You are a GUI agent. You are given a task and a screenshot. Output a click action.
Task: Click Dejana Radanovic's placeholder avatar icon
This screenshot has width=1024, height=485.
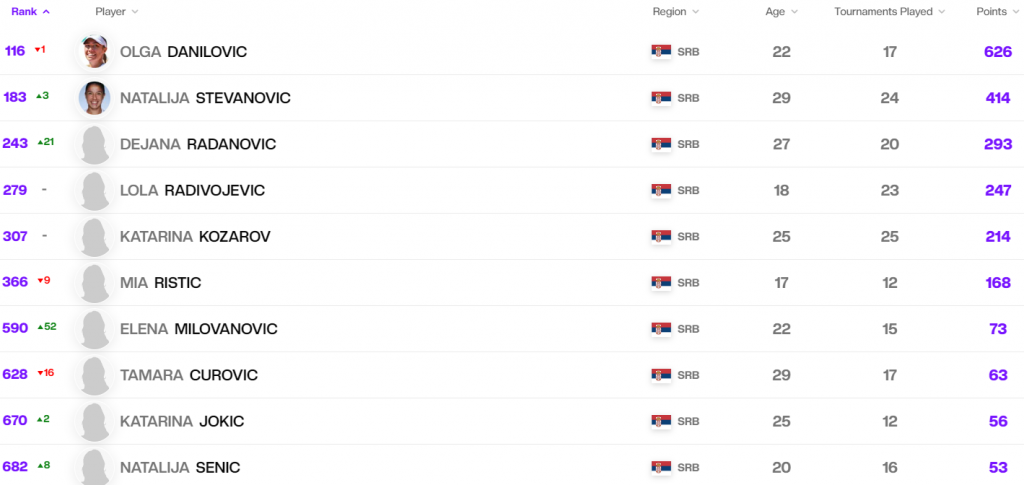(94, 145)
